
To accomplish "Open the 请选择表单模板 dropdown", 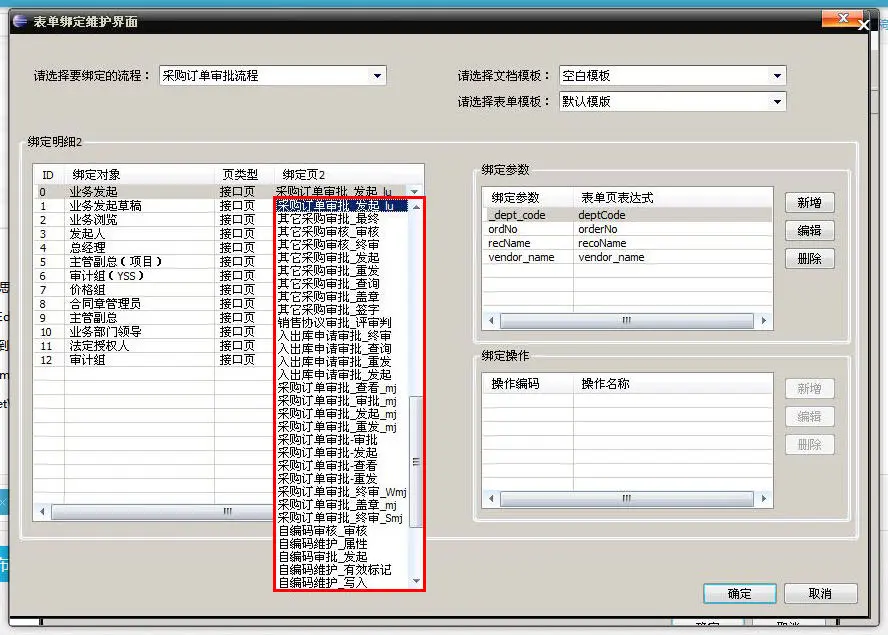I will [777, 102].
